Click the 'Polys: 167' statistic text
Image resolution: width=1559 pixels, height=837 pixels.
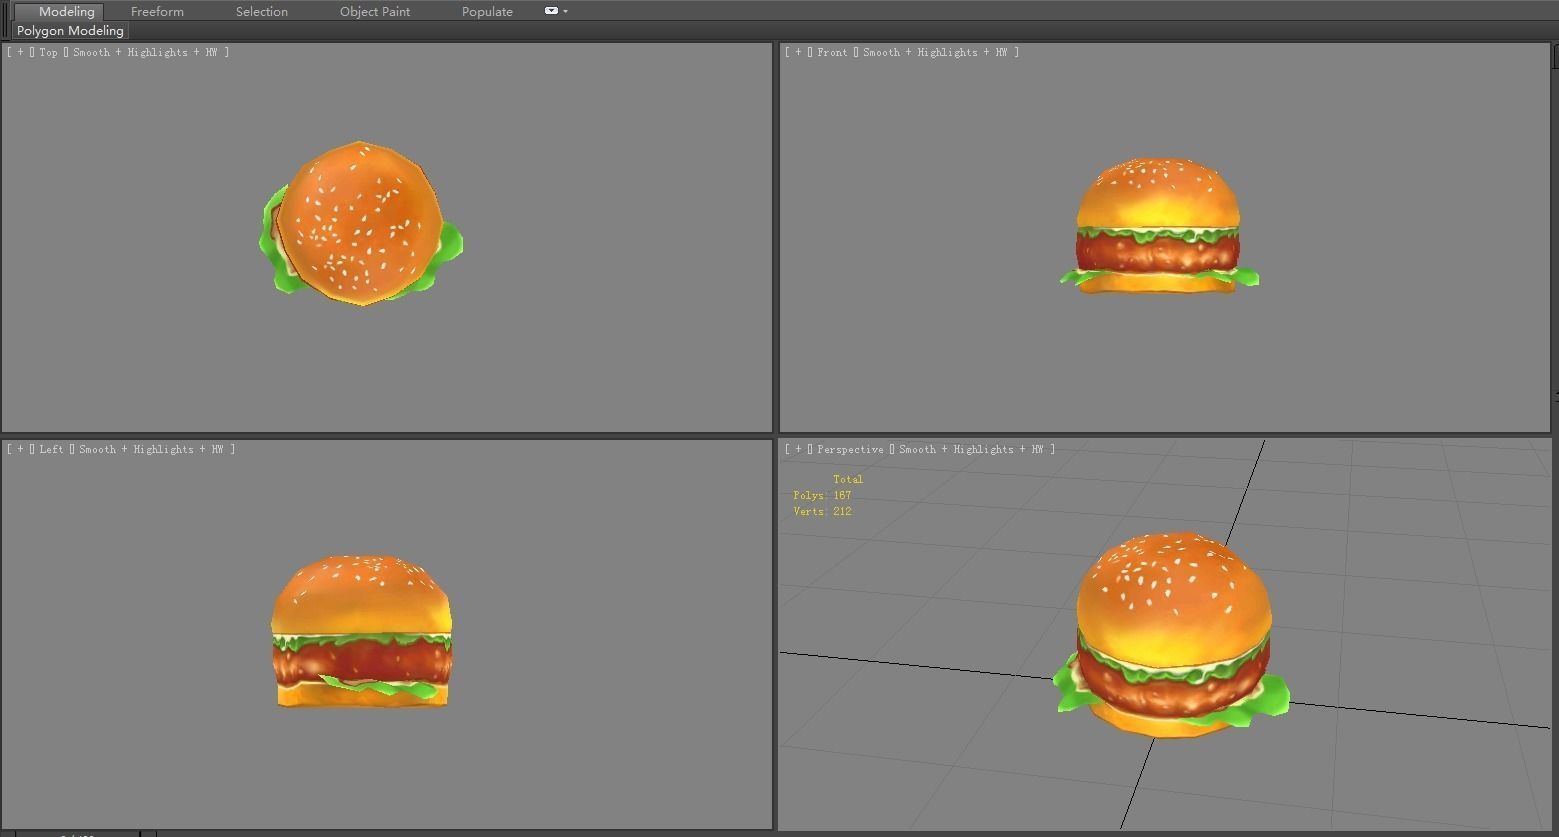click(822, 495)
